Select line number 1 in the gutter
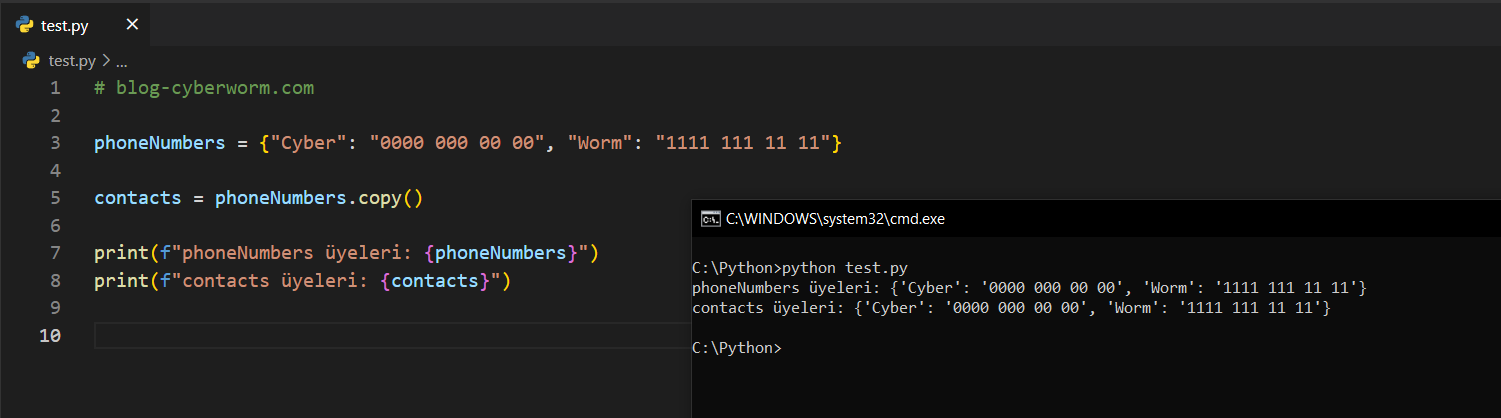Image resolution: width=1501 pixels, height=418 pixels. coord(55,88)
